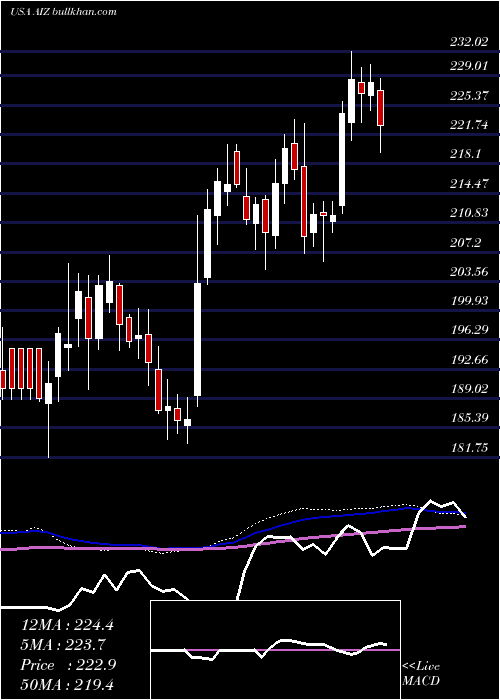This screenshot has height=700, width=500.
Task: Click the 232.02 price level label
Action: pos(469,42)
